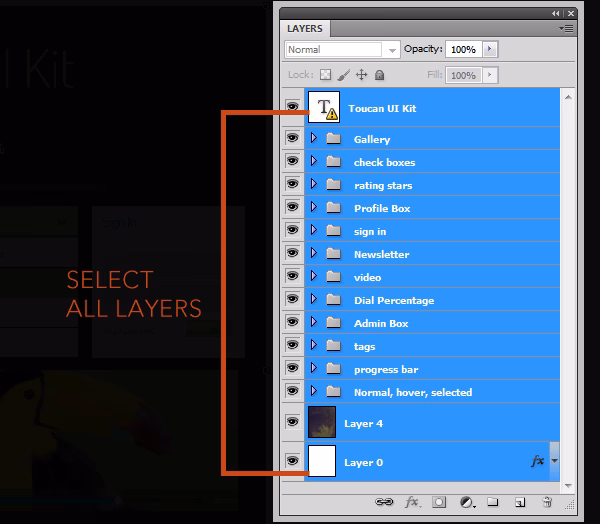Open the Layers panel options menu
This screenshot has width=600, height=524.
(566, 29)
